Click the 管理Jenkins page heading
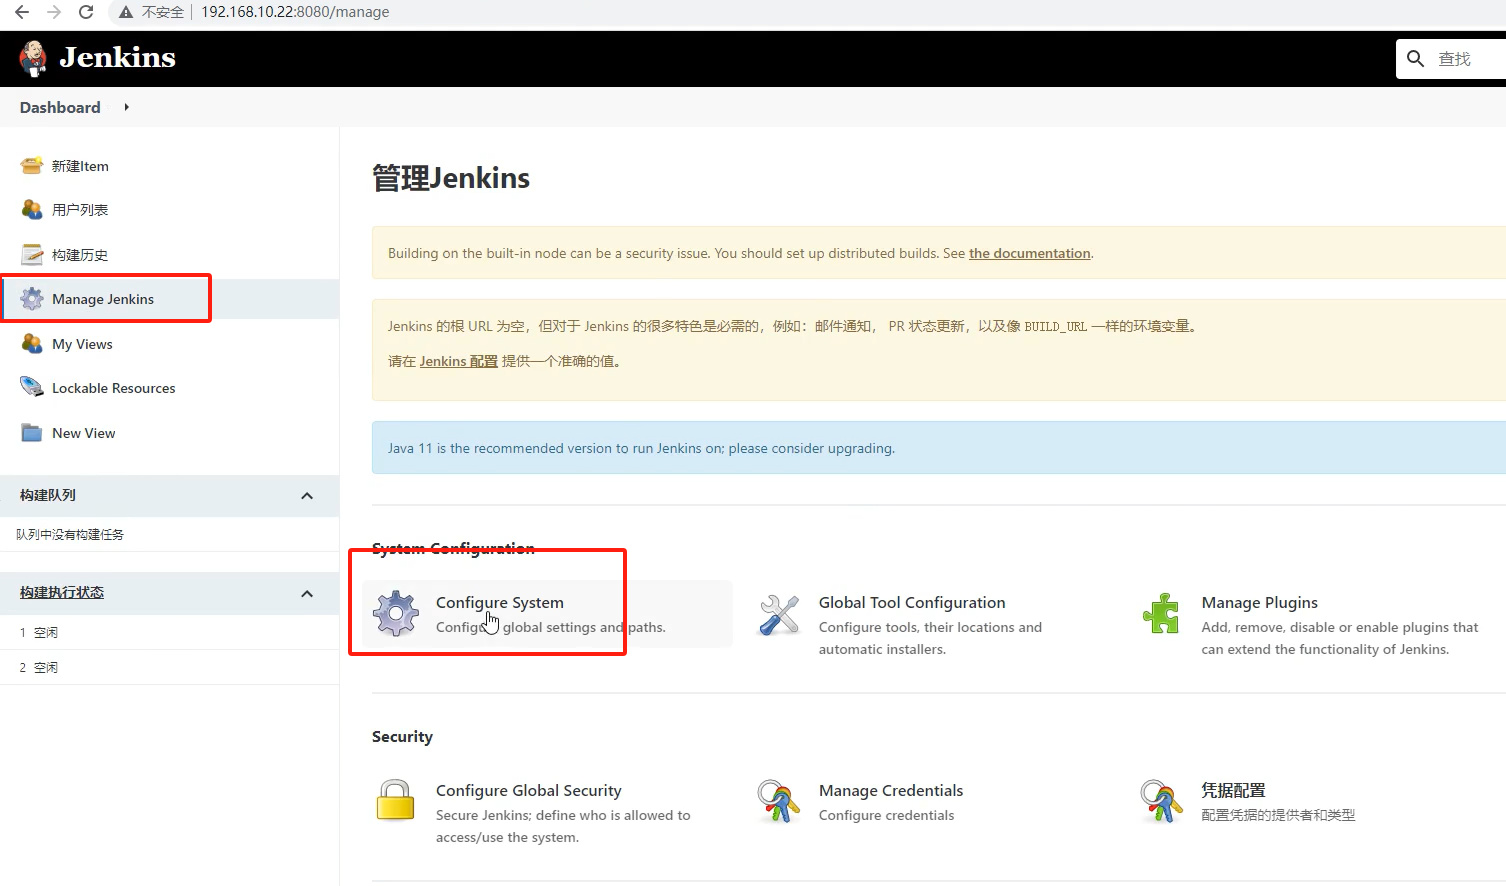This screenshot has height=886, width=1506. [451, 178]
